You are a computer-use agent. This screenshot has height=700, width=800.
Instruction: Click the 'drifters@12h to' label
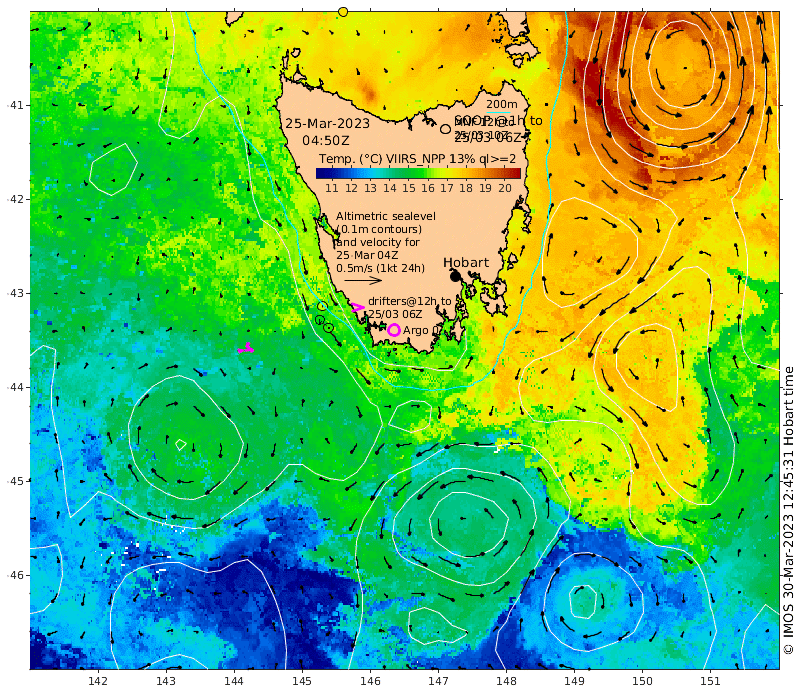(410, 301)
